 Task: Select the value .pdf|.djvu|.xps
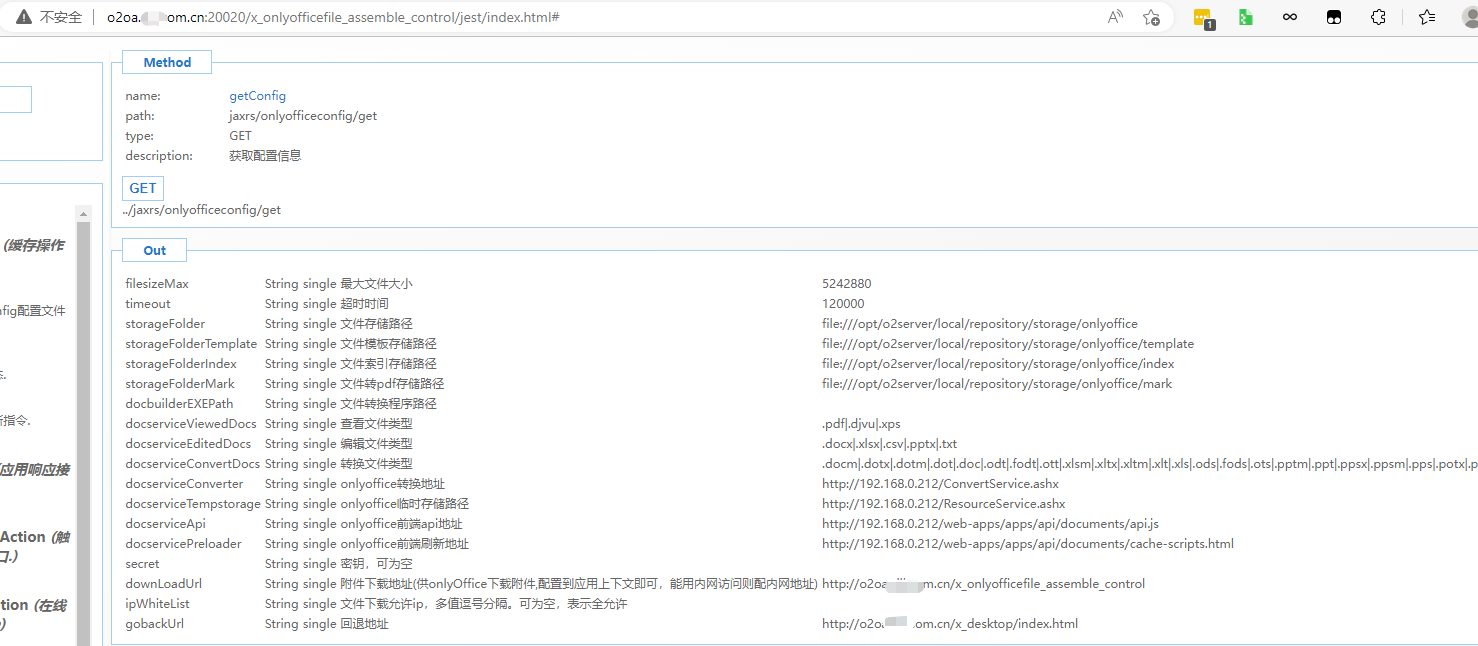coord(861,424)
